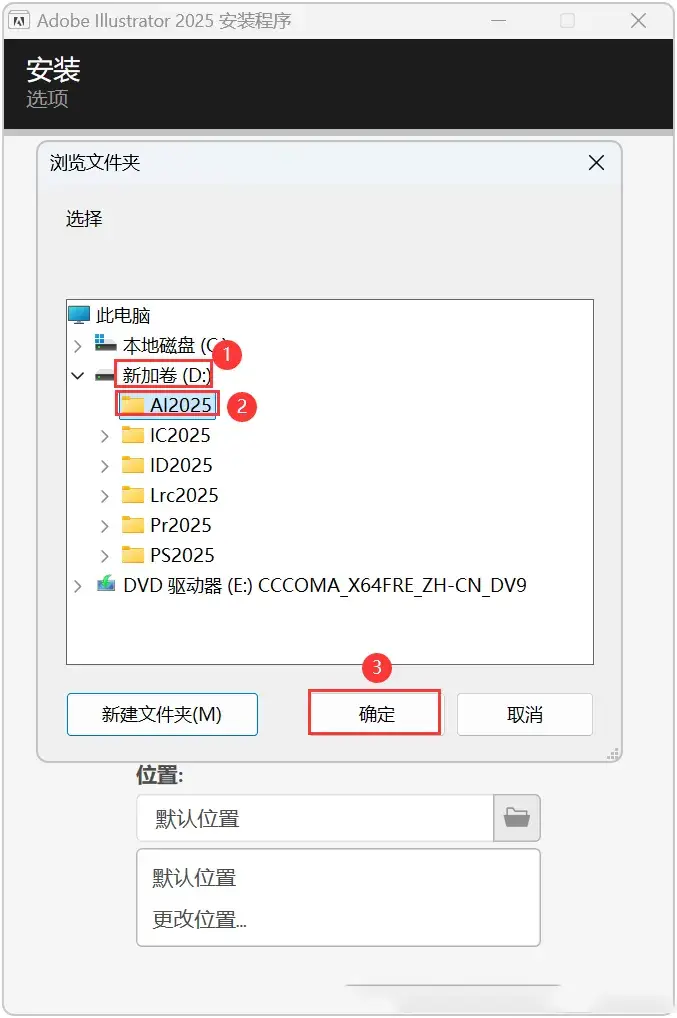Viewport: 677px width, 1018px height.
Task: Click the resize grip at dialog corner
Action: tap(612, 753)
